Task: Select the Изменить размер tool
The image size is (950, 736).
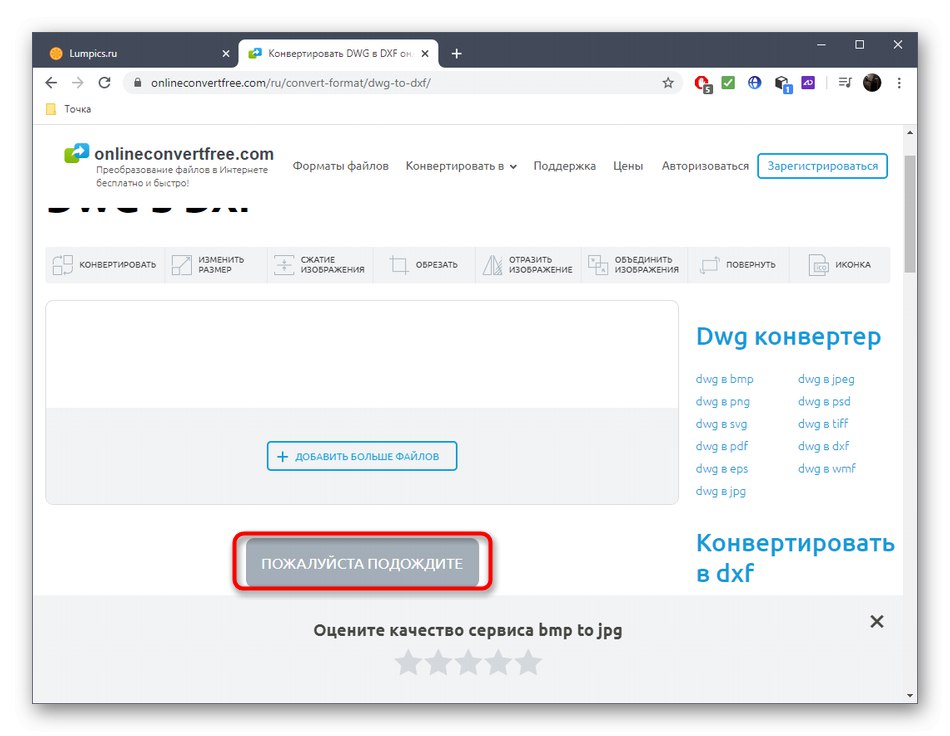Action: (x=215, y=265)
